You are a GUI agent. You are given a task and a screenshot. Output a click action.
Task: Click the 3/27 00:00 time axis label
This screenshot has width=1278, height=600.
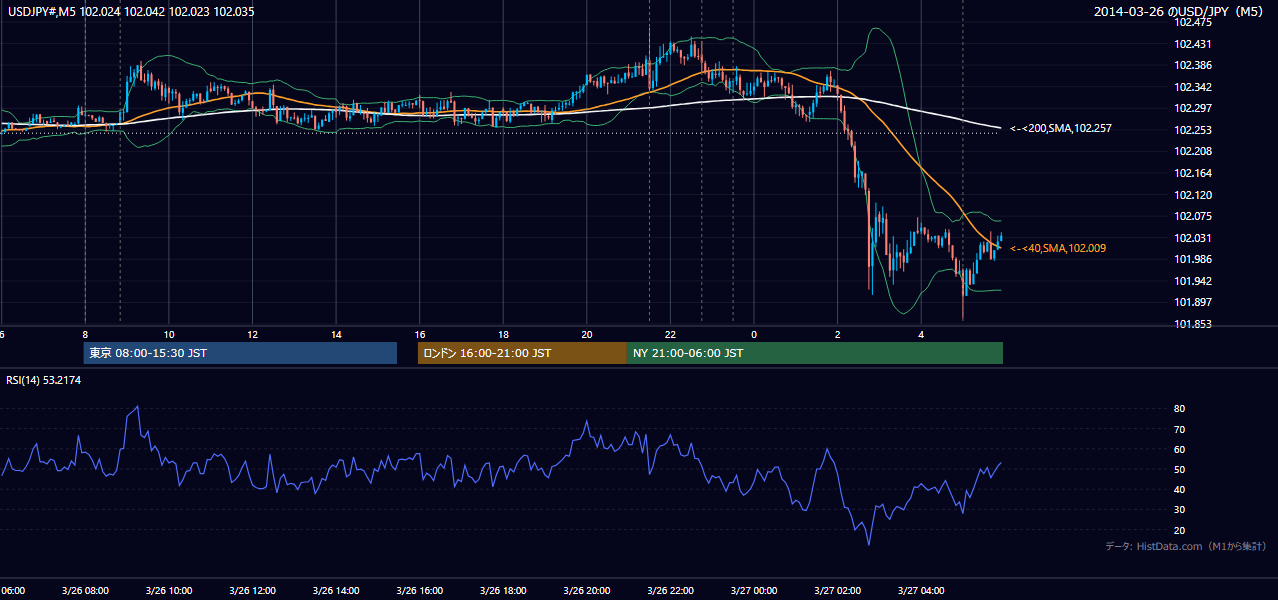tap(753, 591)
